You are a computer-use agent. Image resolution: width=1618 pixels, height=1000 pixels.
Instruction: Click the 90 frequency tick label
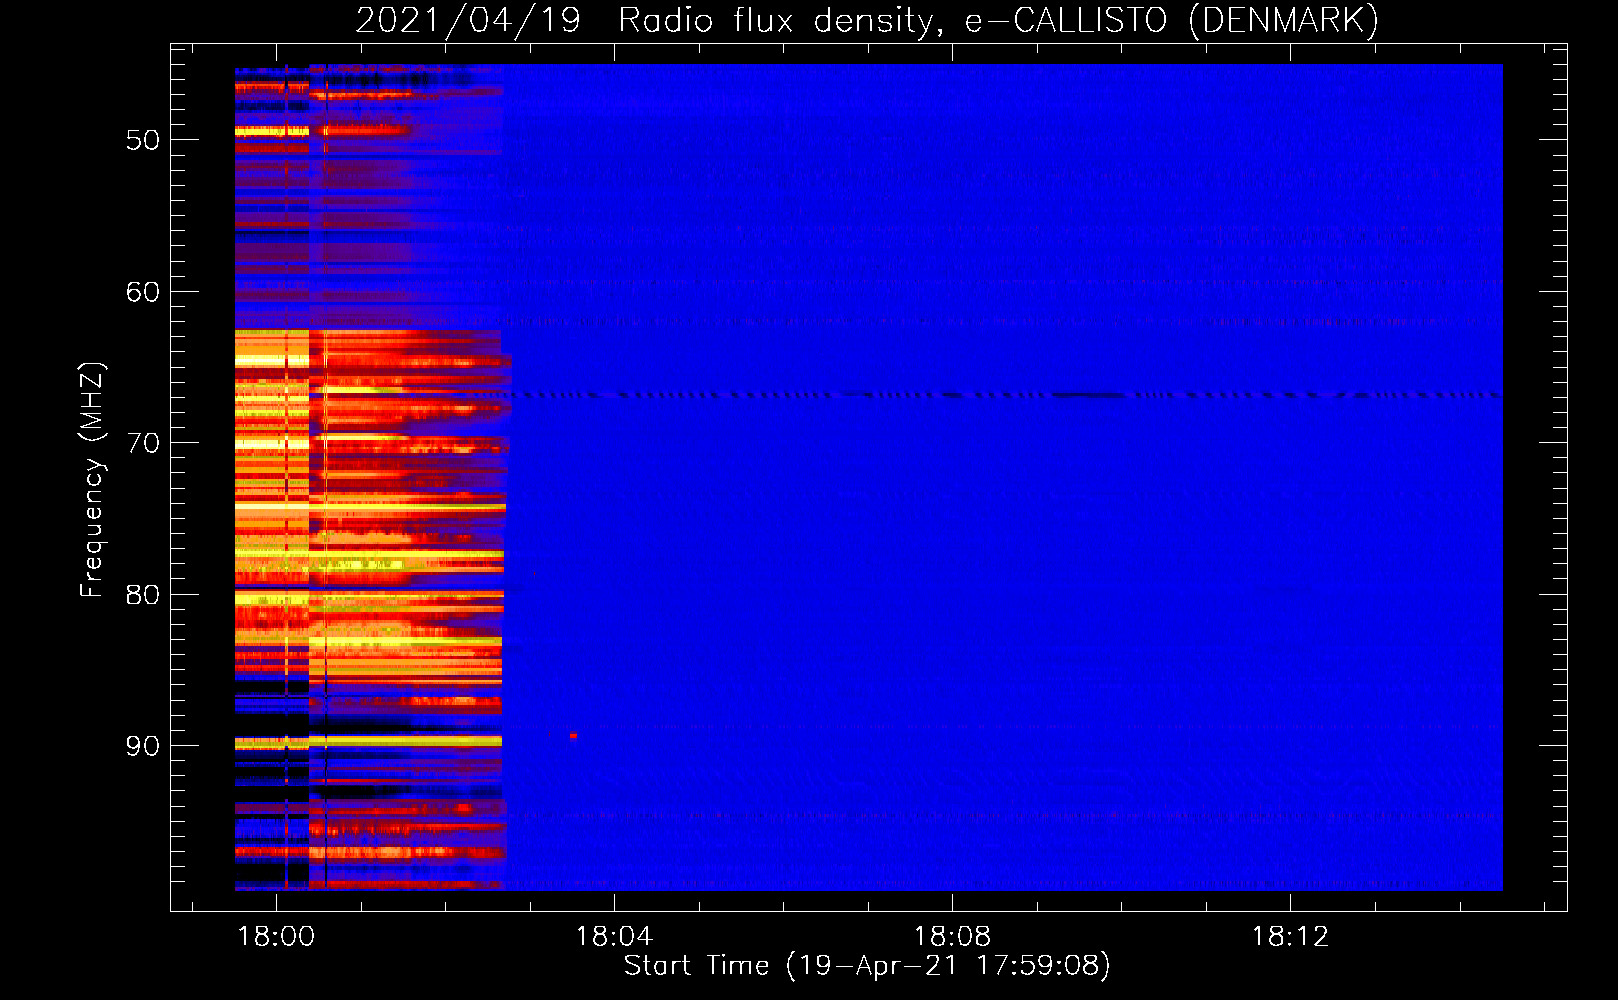click(143, 746)
